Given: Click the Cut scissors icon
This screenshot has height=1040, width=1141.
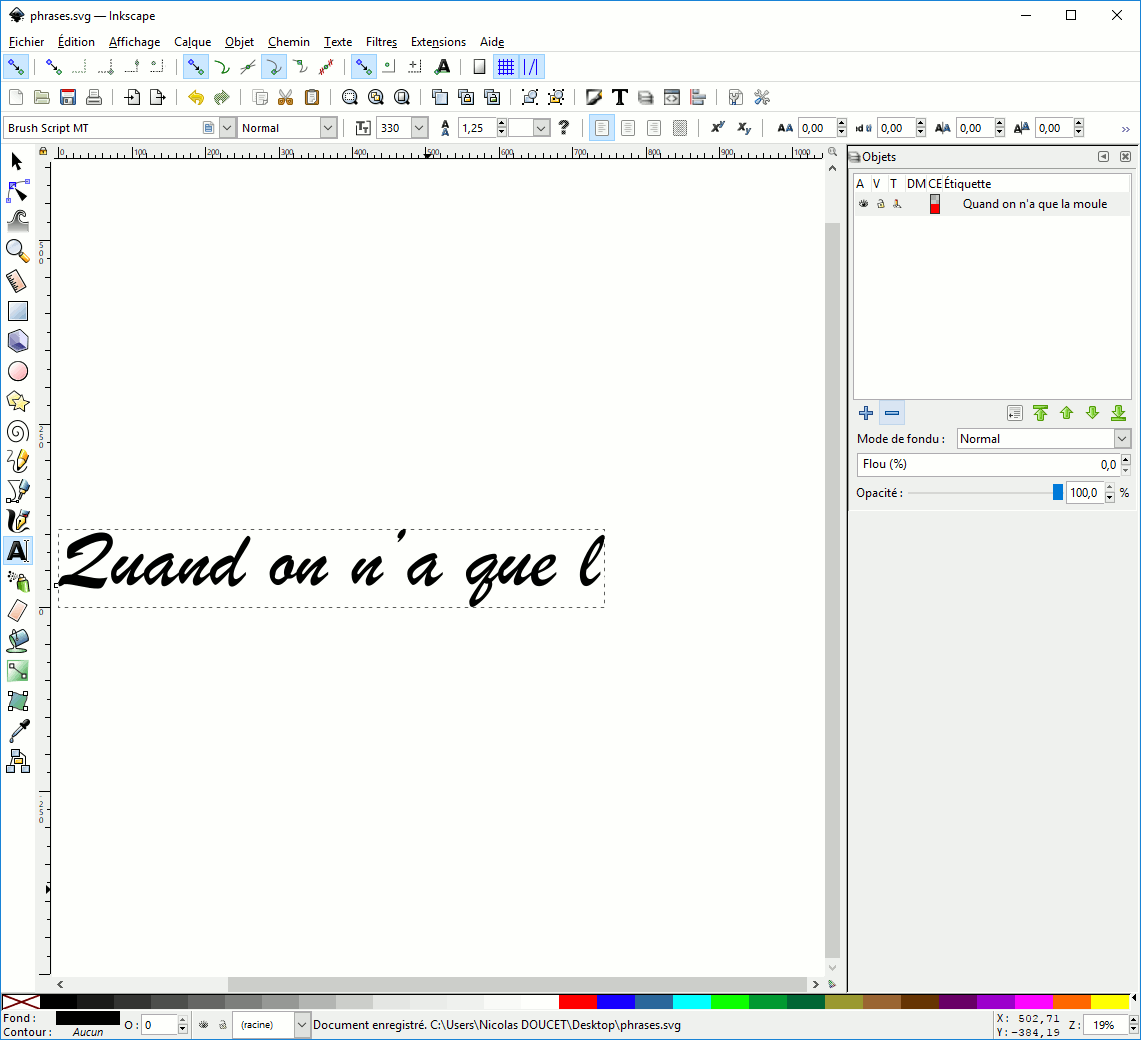Looking at the screenshot, I should pos(285,97).
